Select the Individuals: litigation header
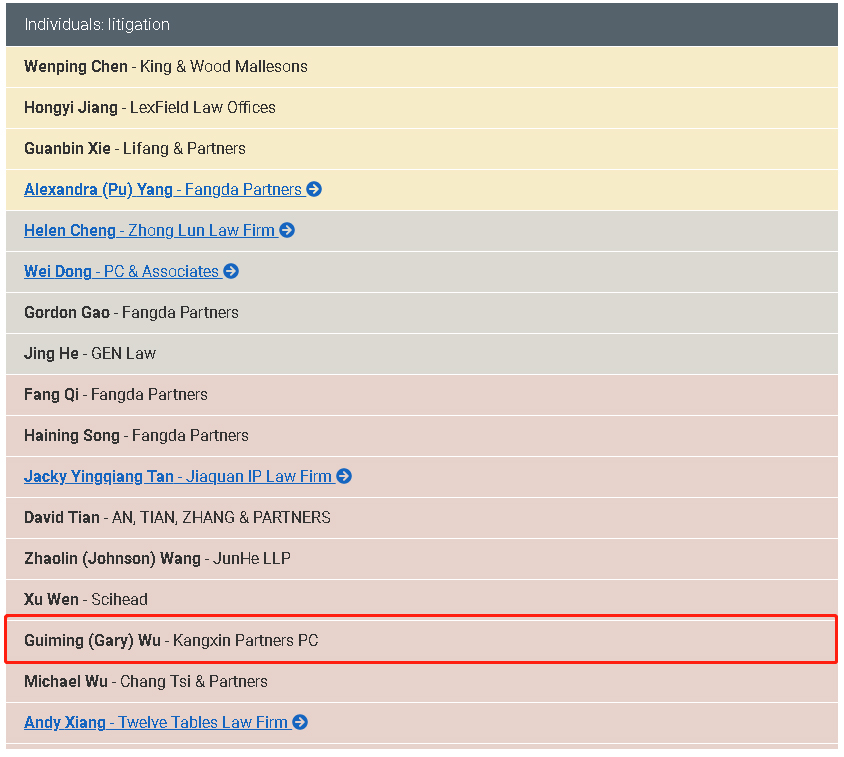844x757 pixels. tap(422, 25)
